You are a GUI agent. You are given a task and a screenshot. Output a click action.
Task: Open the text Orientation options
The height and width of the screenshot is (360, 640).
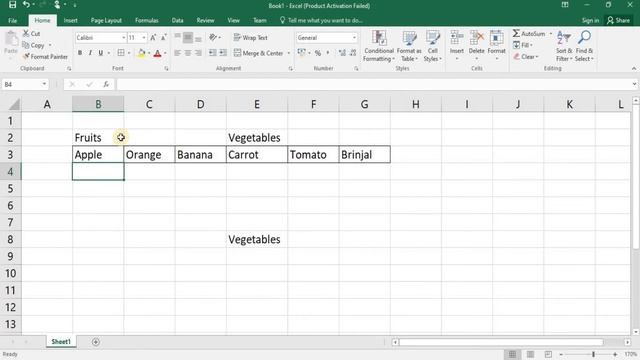click(x=214, y=38)
